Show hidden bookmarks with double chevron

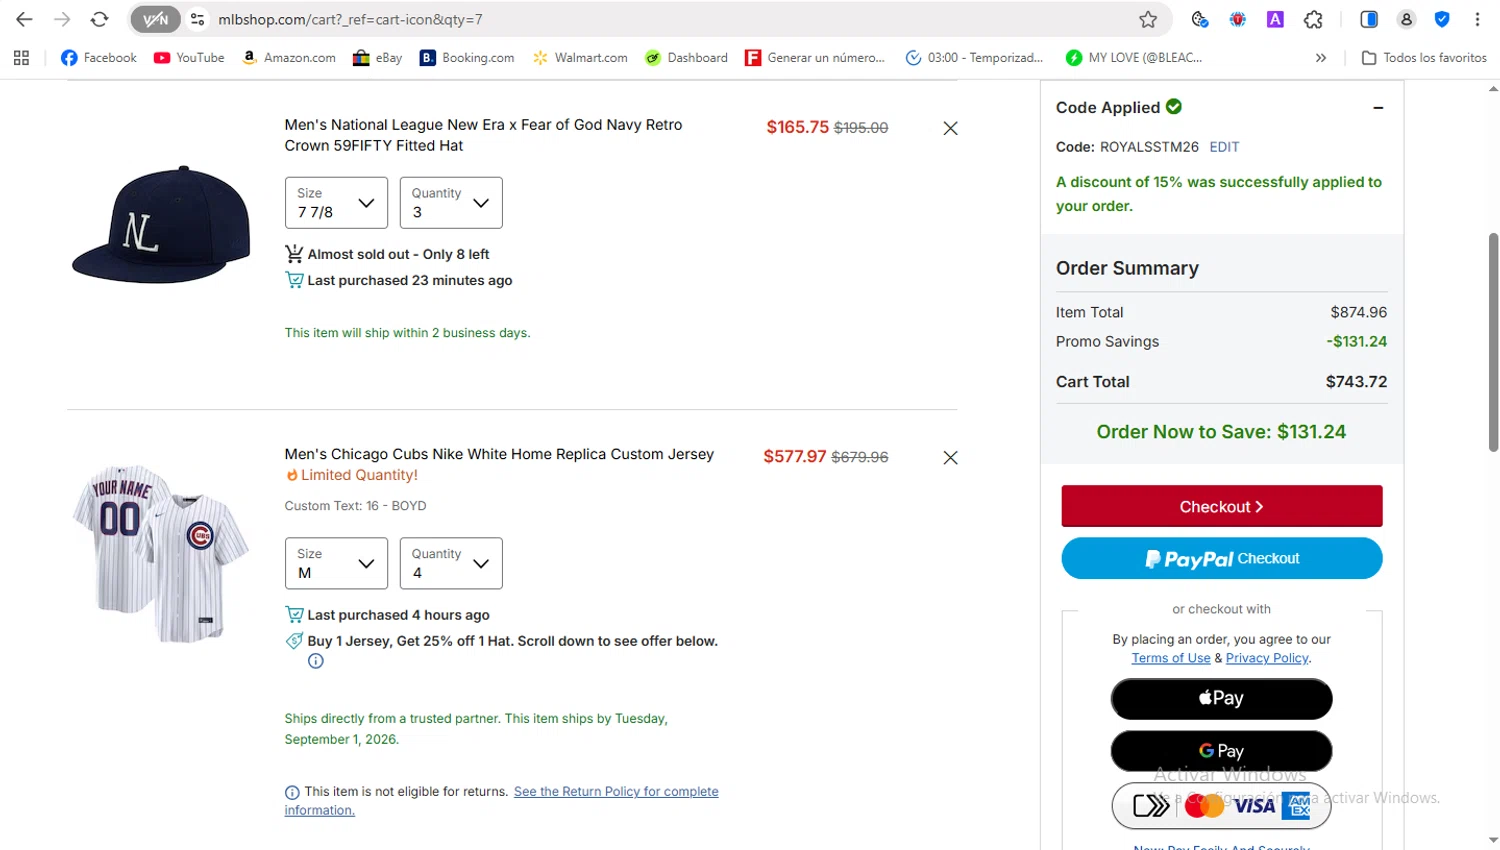pyautogui.click(x=1321, y=58)
